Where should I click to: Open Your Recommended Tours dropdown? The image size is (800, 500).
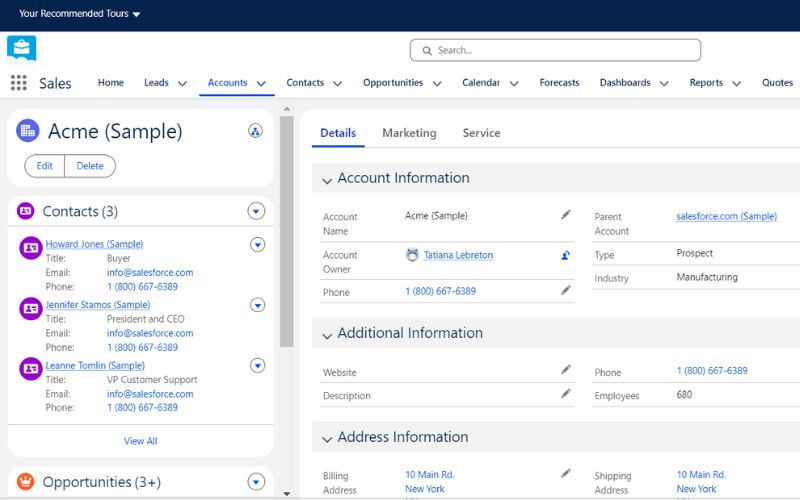pos(80,14)
